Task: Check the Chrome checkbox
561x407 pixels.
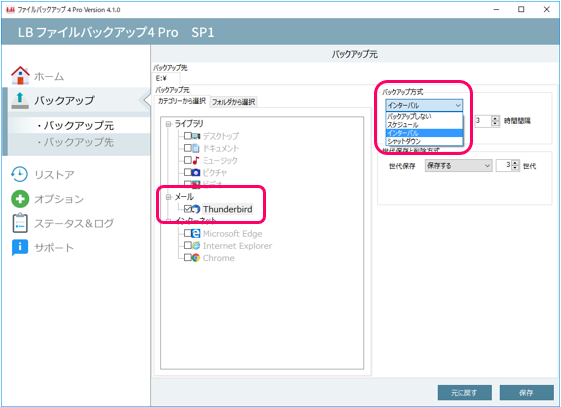Action: pos(187,258)
